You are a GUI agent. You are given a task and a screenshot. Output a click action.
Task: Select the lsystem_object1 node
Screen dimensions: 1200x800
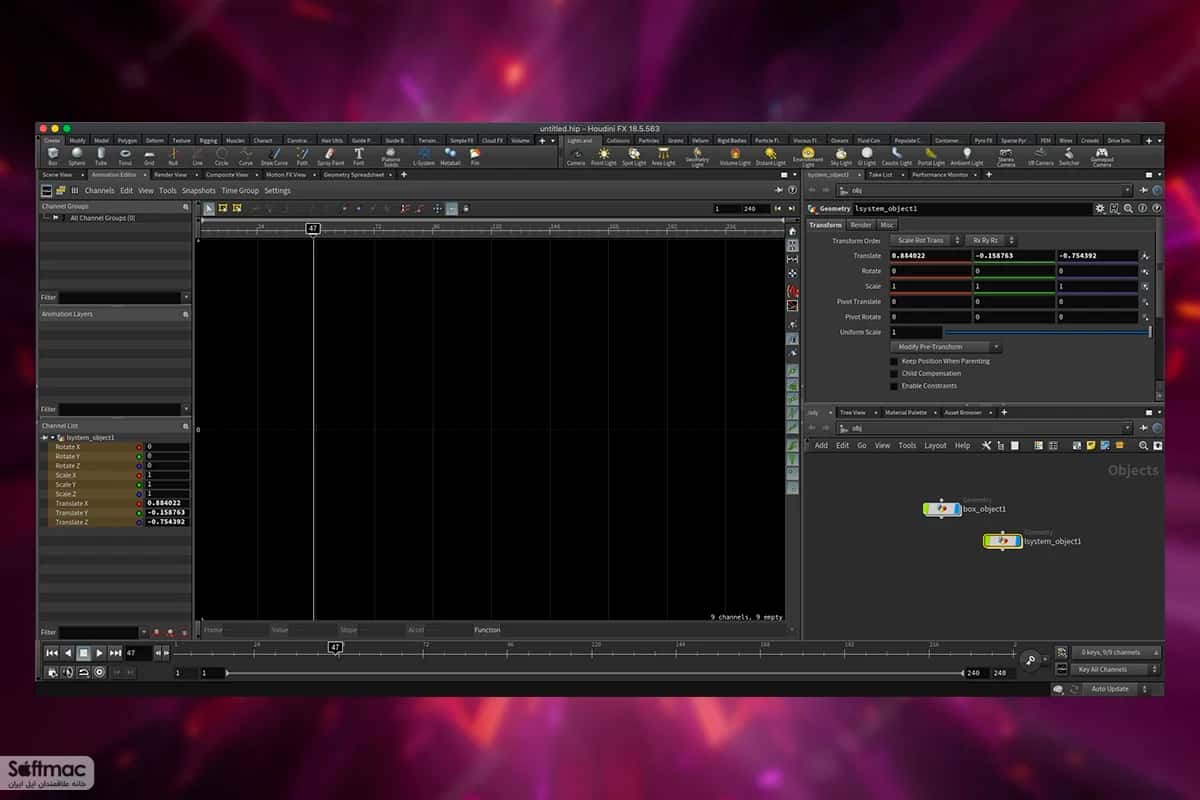point(1002,541)
